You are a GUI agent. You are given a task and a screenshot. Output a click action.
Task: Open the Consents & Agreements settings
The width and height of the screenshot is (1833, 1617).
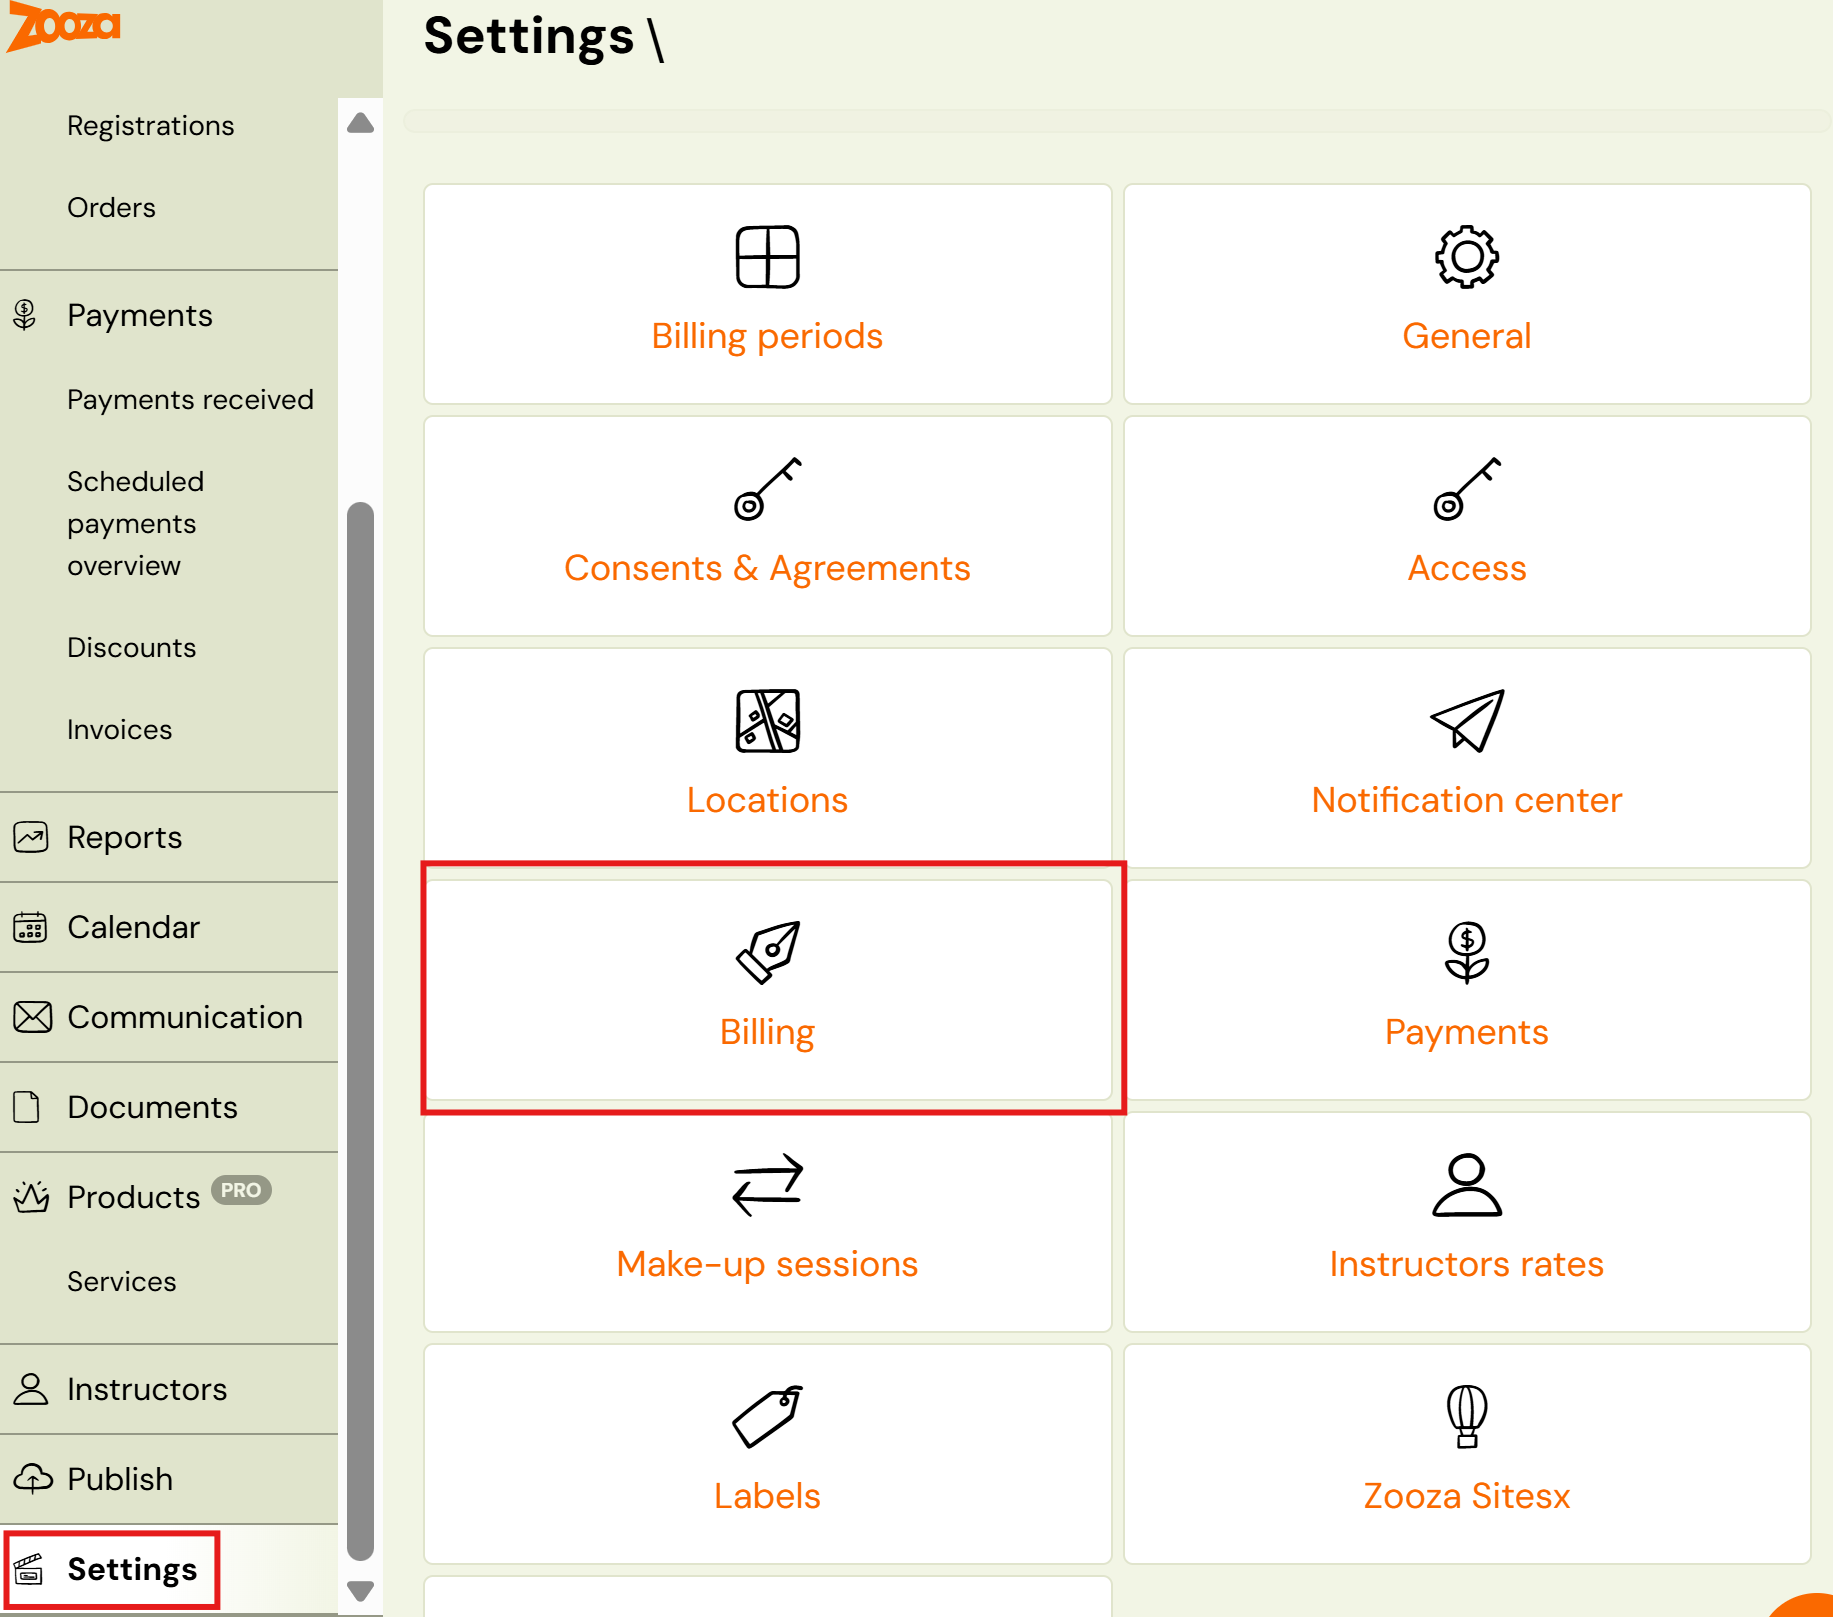click(x=767, y=568)
